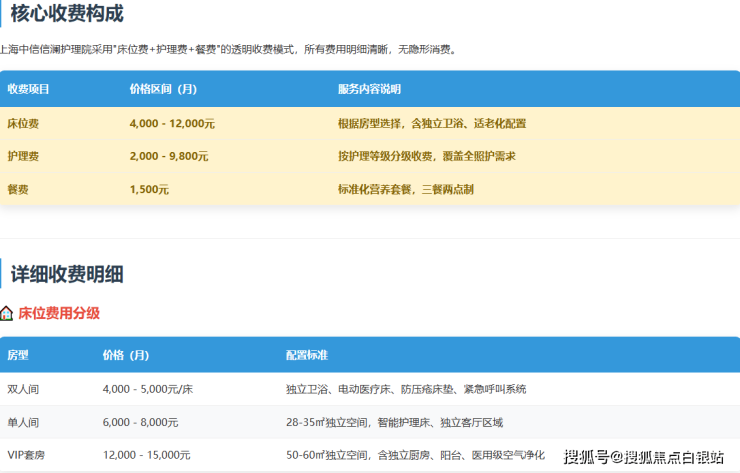Click the 配置标准 column header

tap(307, 355)
